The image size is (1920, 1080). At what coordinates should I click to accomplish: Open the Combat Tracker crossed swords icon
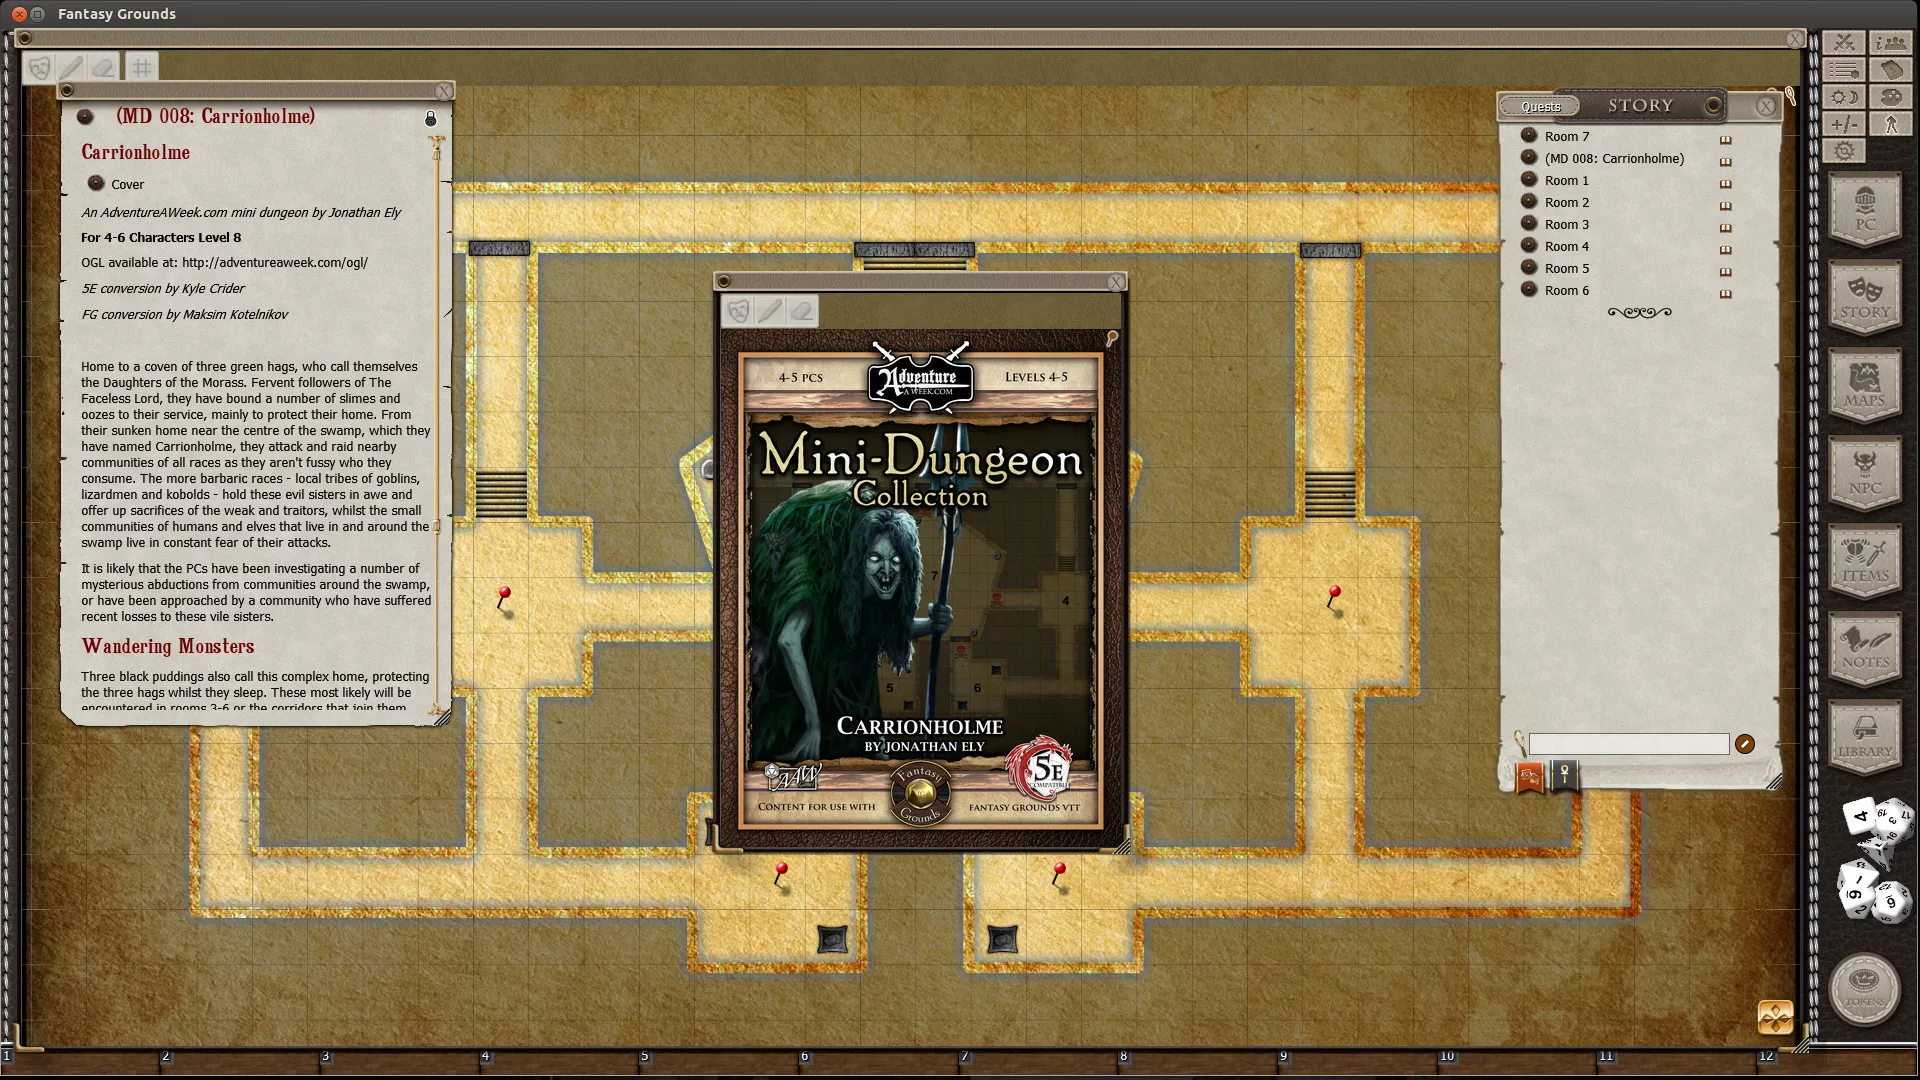click(x=1845, y=43)
